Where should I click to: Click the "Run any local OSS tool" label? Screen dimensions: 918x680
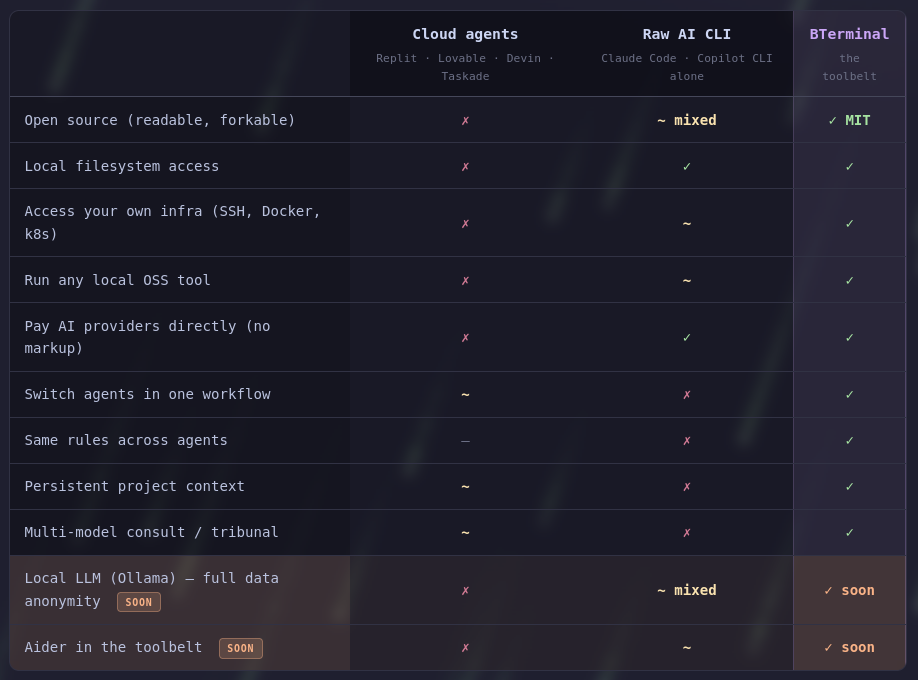[117, 280]
